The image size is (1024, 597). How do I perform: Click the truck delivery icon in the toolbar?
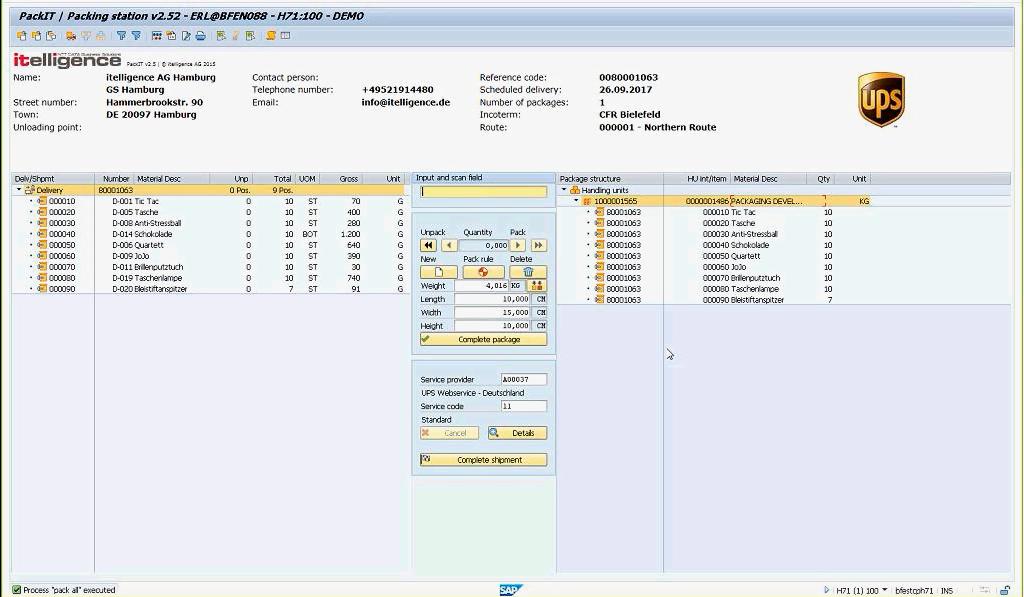pyautogui.click(x=71, y=36)
